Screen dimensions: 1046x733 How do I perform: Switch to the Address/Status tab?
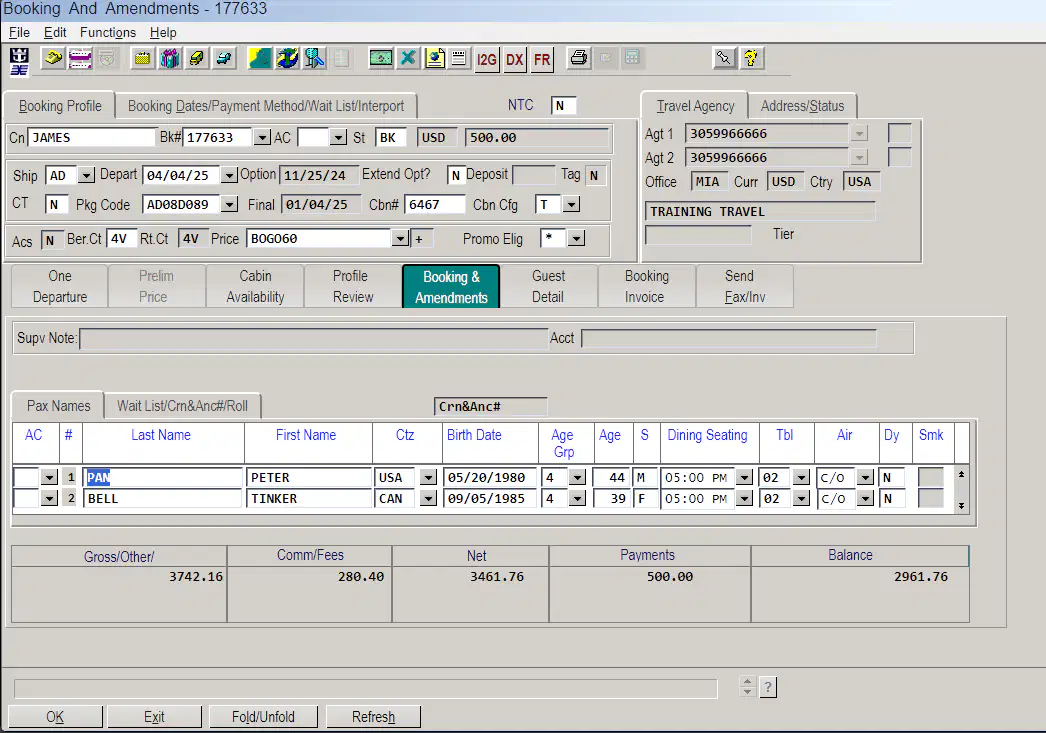(x=802, y=106)
